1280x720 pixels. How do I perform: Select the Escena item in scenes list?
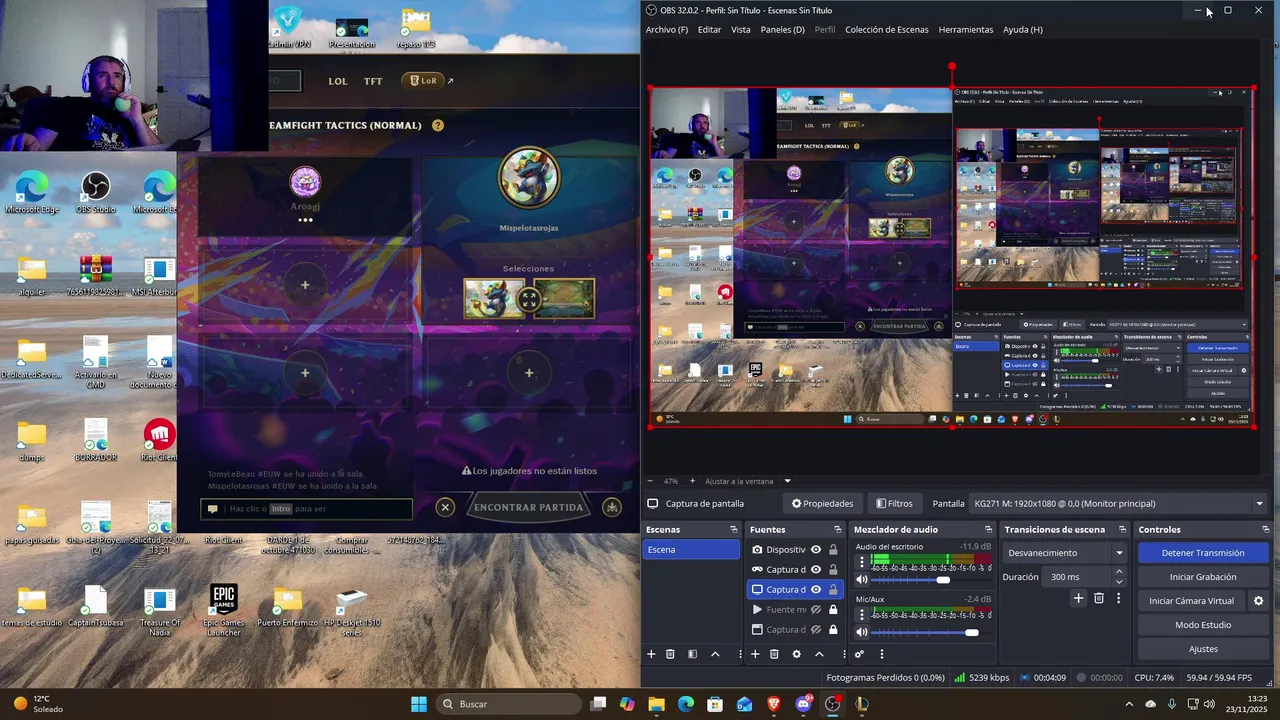click(691, 550)
